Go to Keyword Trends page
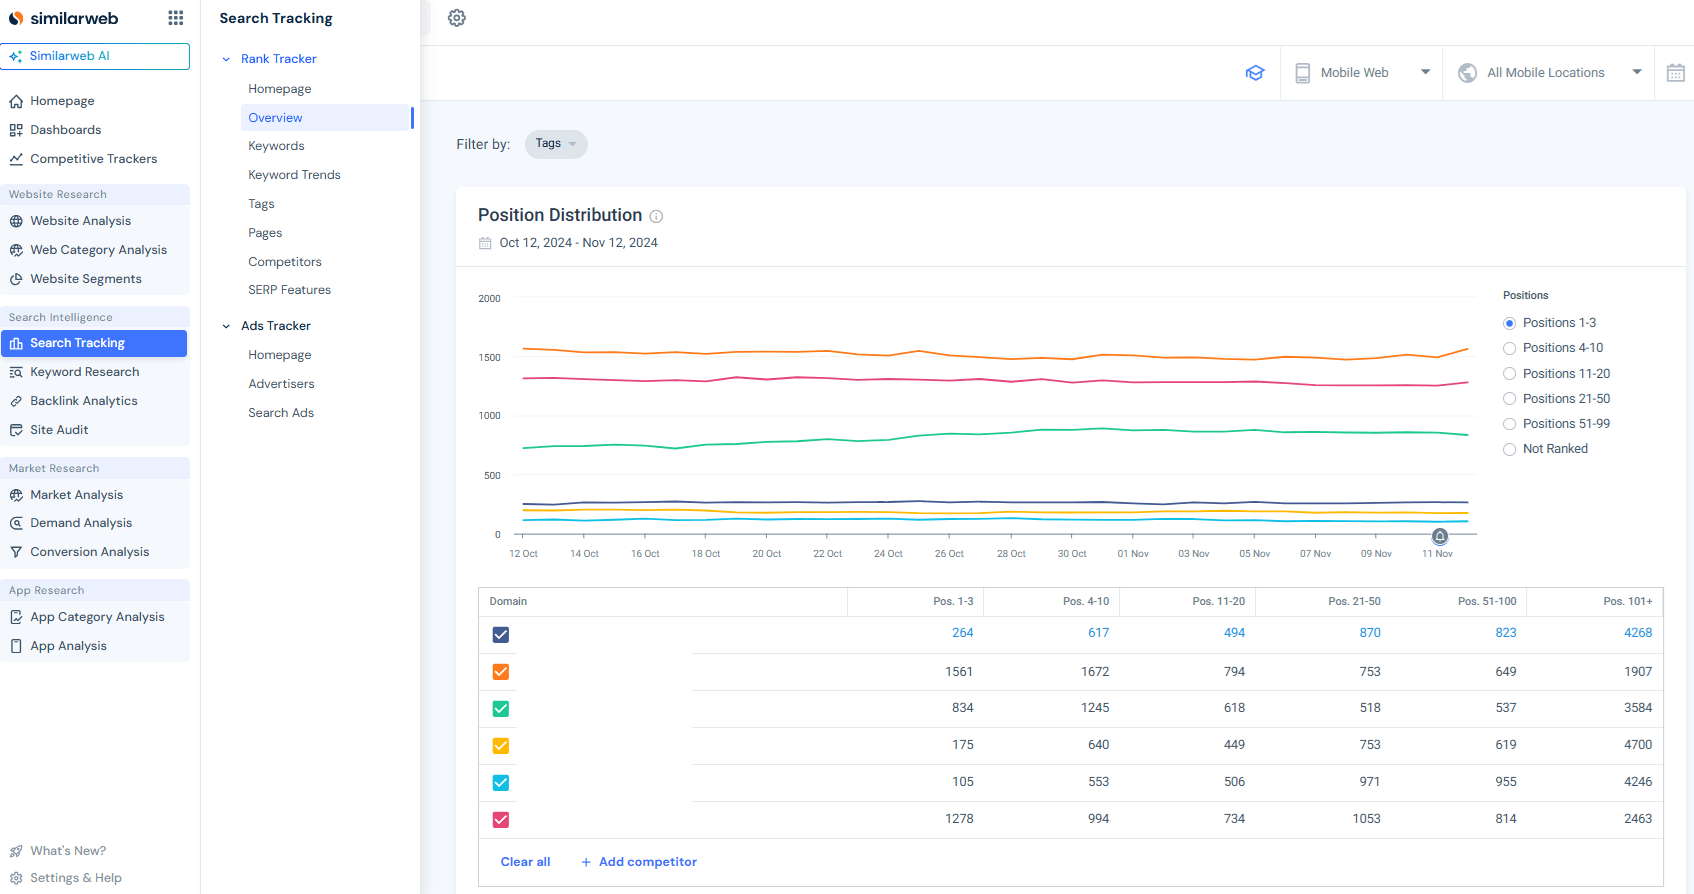The image size is (1694, 894). click(294, 175)
